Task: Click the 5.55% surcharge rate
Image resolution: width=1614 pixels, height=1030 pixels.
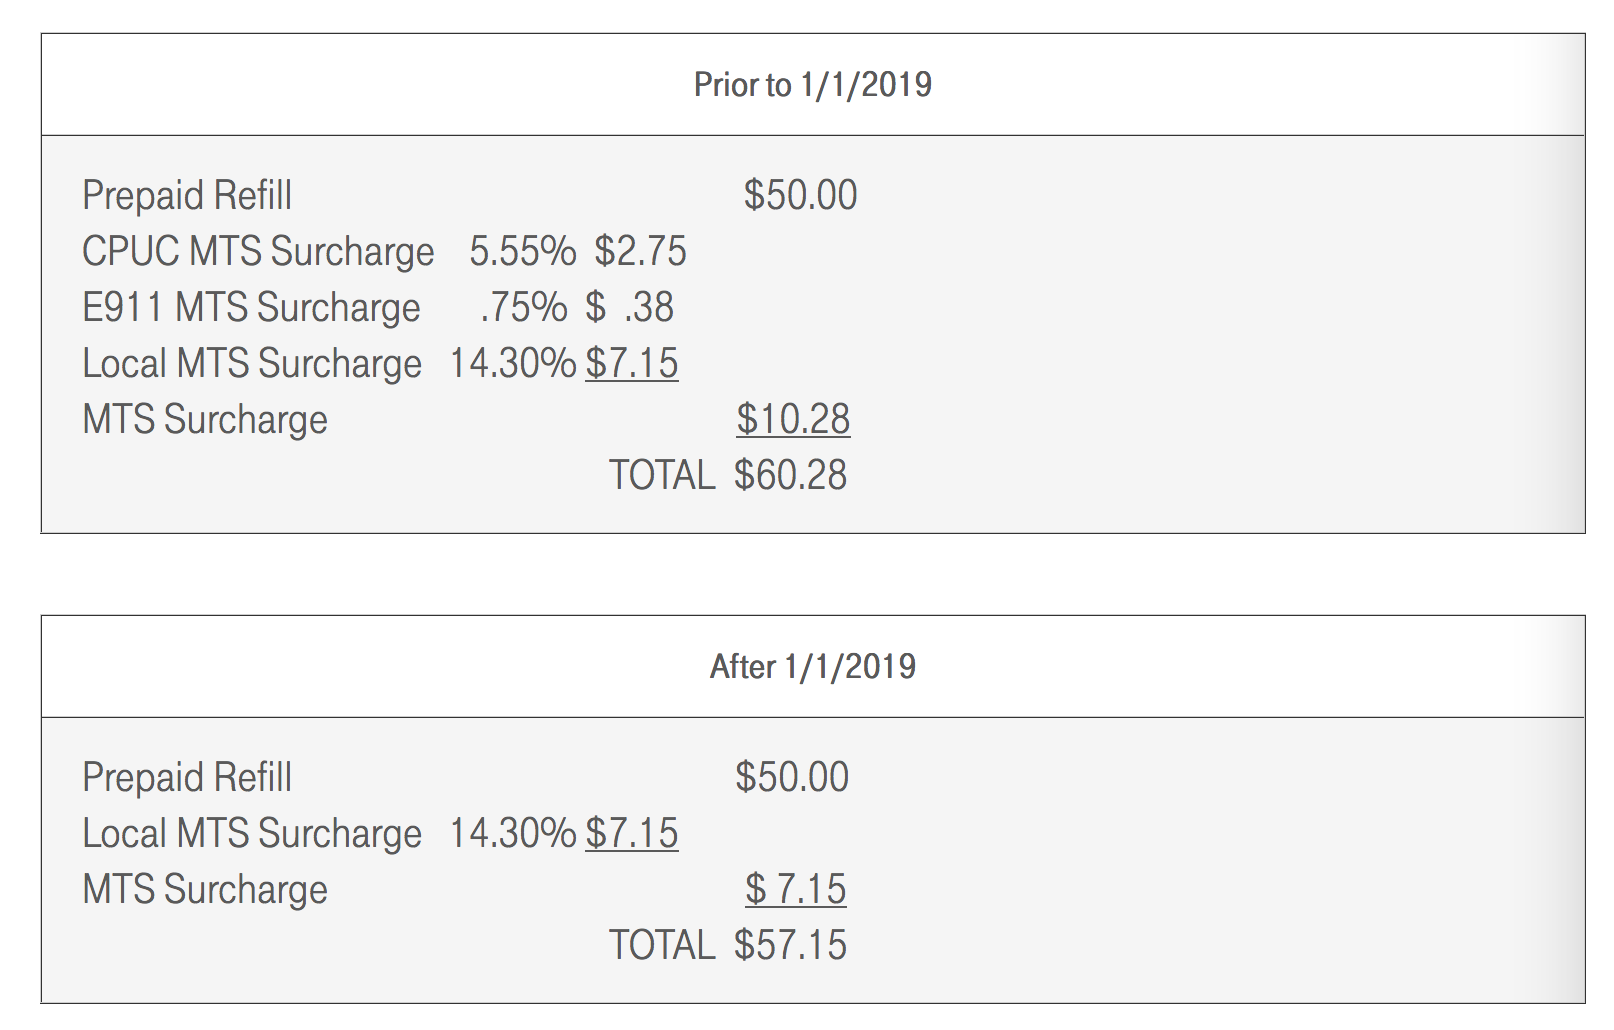Action: 522,252
